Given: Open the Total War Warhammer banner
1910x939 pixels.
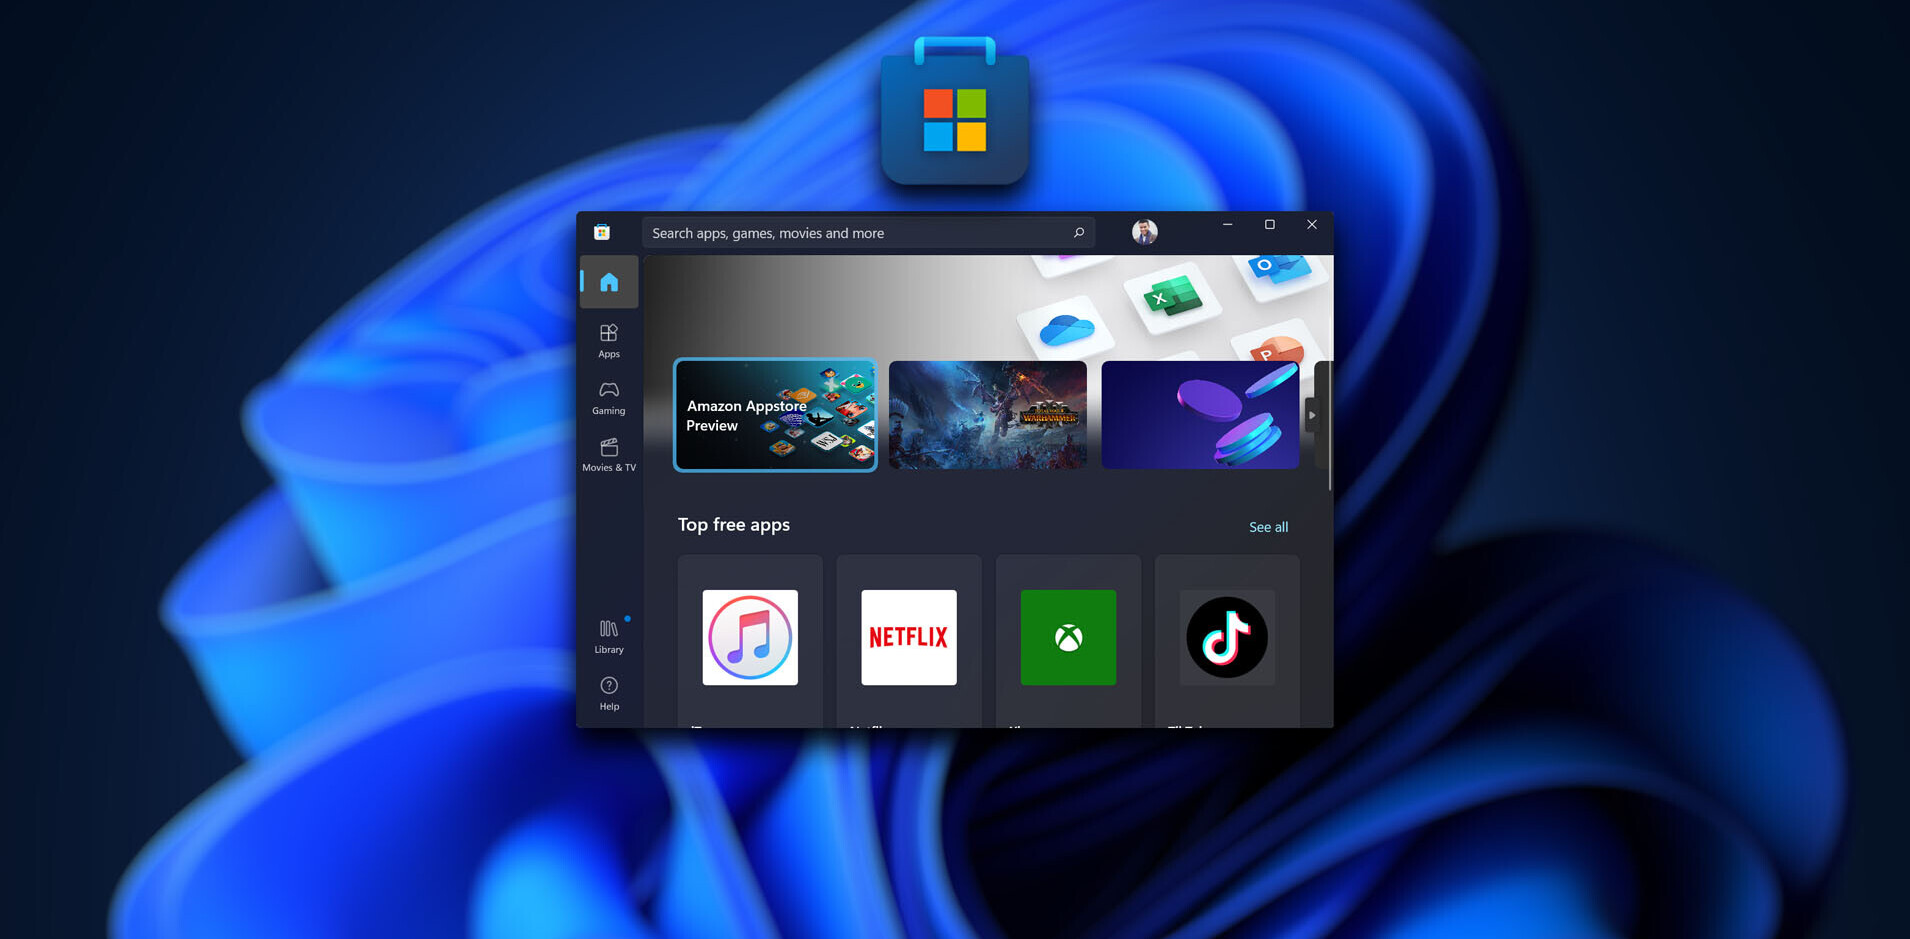Looking at the screenshot, I should (x=987, y=415).
